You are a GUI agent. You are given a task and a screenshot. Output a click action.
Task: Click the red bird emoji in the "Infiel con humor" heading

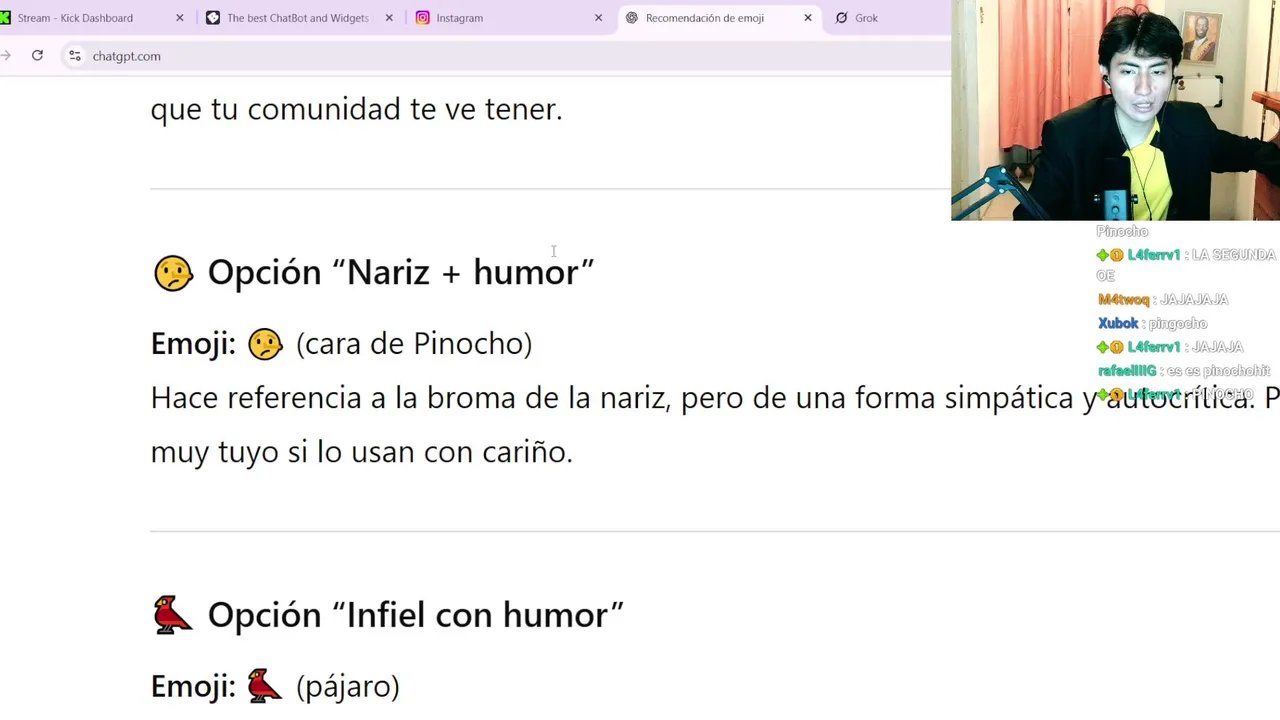pos(173,615)
